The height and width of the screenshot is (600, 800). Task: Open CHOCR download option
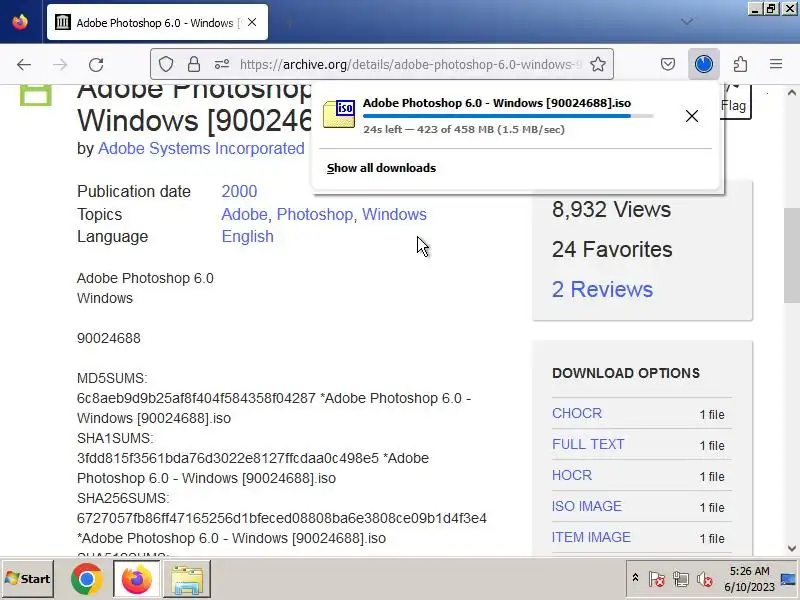pos(577,413)
